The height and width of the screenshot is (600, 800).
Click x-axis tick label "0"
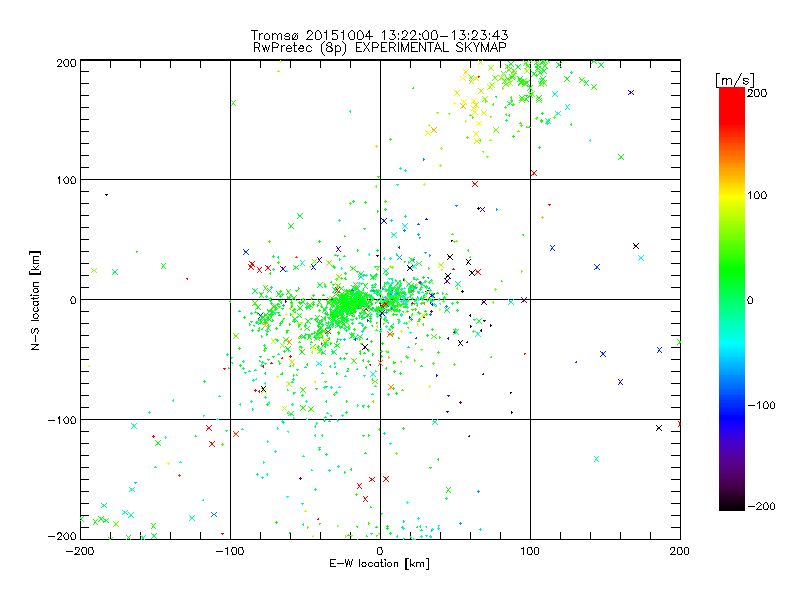pos(380,551)
